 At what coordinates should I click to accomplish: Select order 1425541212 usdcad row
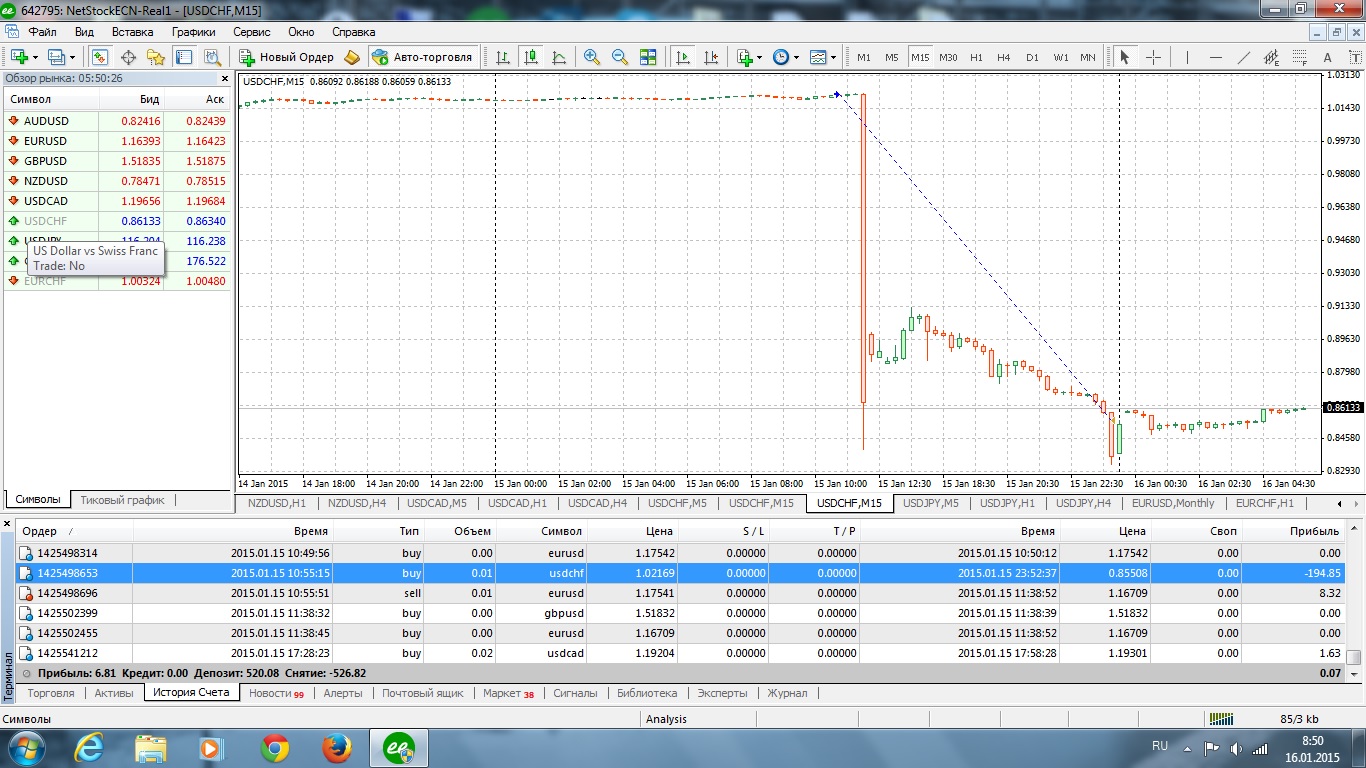click(680, 653)
